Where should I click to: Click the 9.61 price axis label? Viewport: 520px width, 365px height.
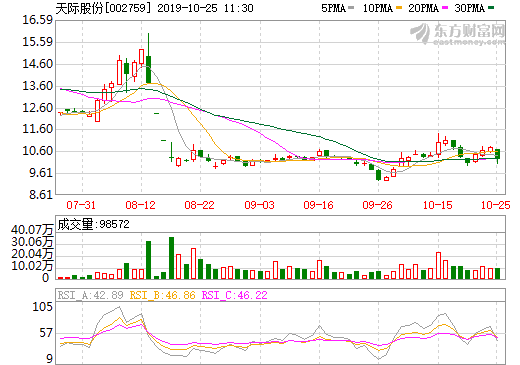[x=41, y=173]
